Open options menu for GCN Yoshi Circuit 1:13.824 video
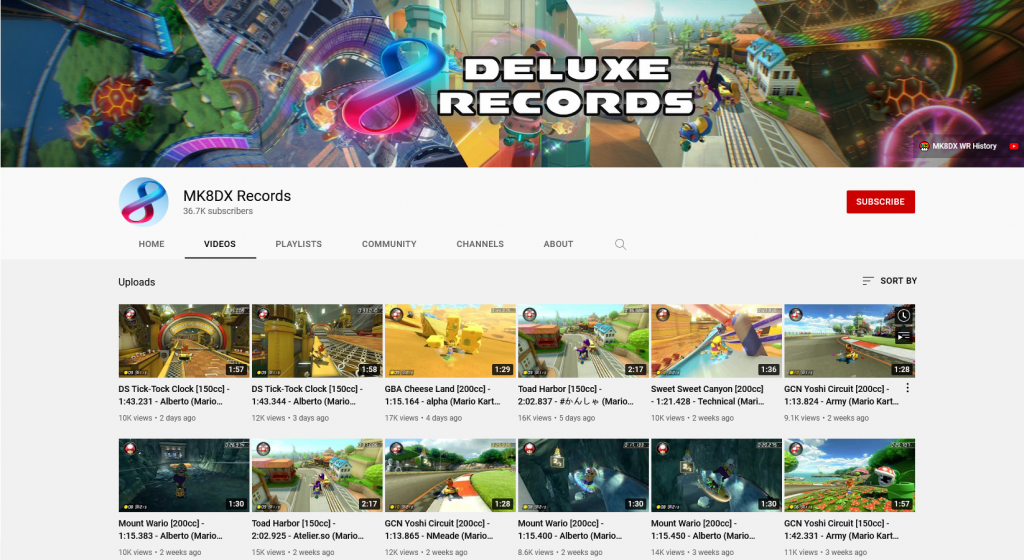 pyautogui.click(x=907, y=388)
